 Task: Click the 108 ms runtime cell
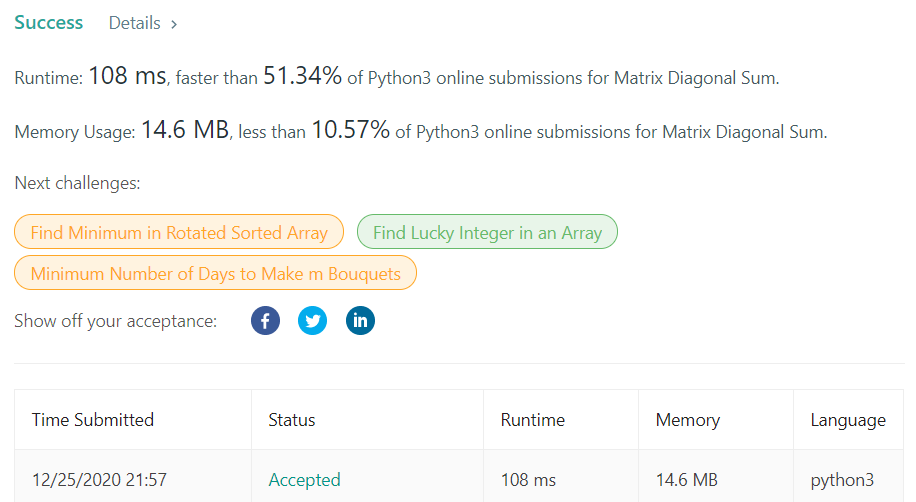click(x=528, y=480)
